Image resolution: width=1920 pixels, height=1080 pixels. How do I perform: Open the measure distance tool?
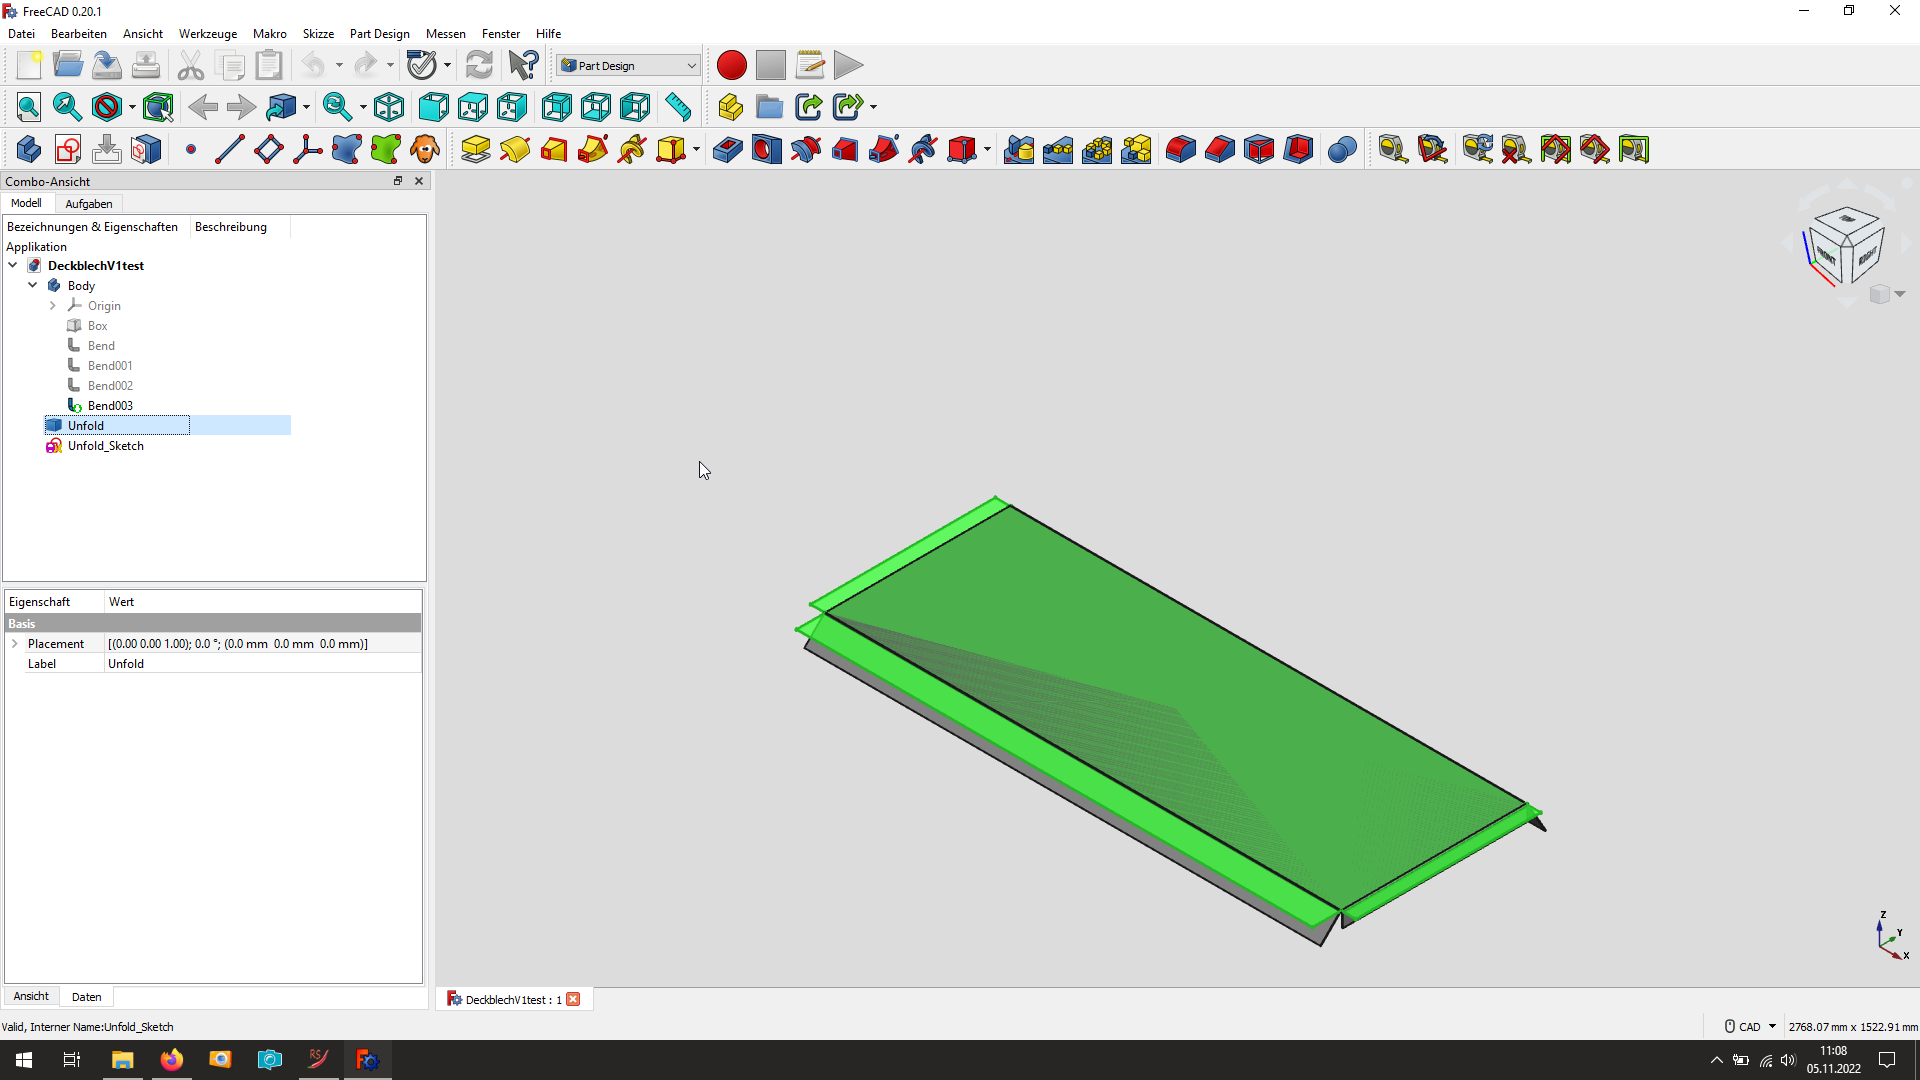(x=679, y=107)
